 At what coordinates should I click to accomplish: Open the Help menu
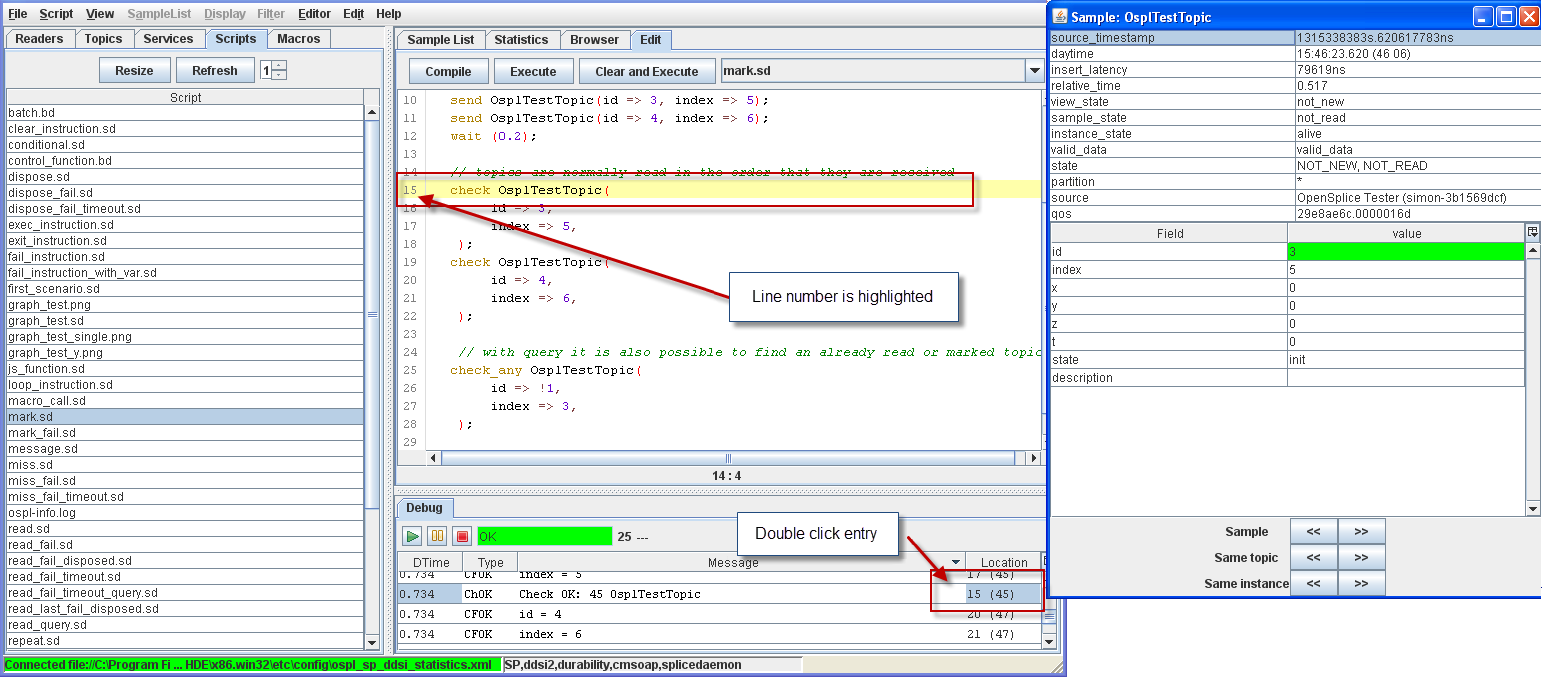389,14
